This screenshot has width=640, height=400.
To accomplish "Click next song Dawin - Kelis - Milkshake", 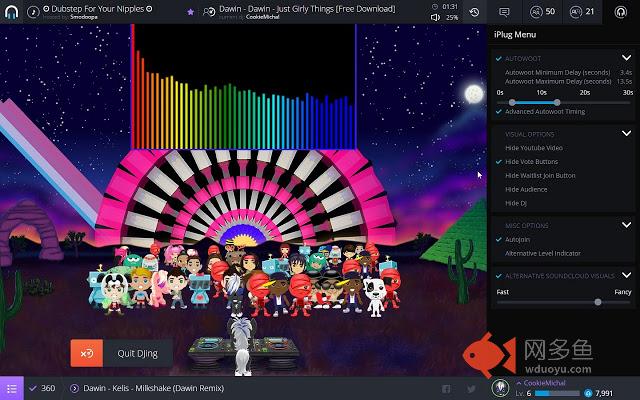I will pos(153,388).
